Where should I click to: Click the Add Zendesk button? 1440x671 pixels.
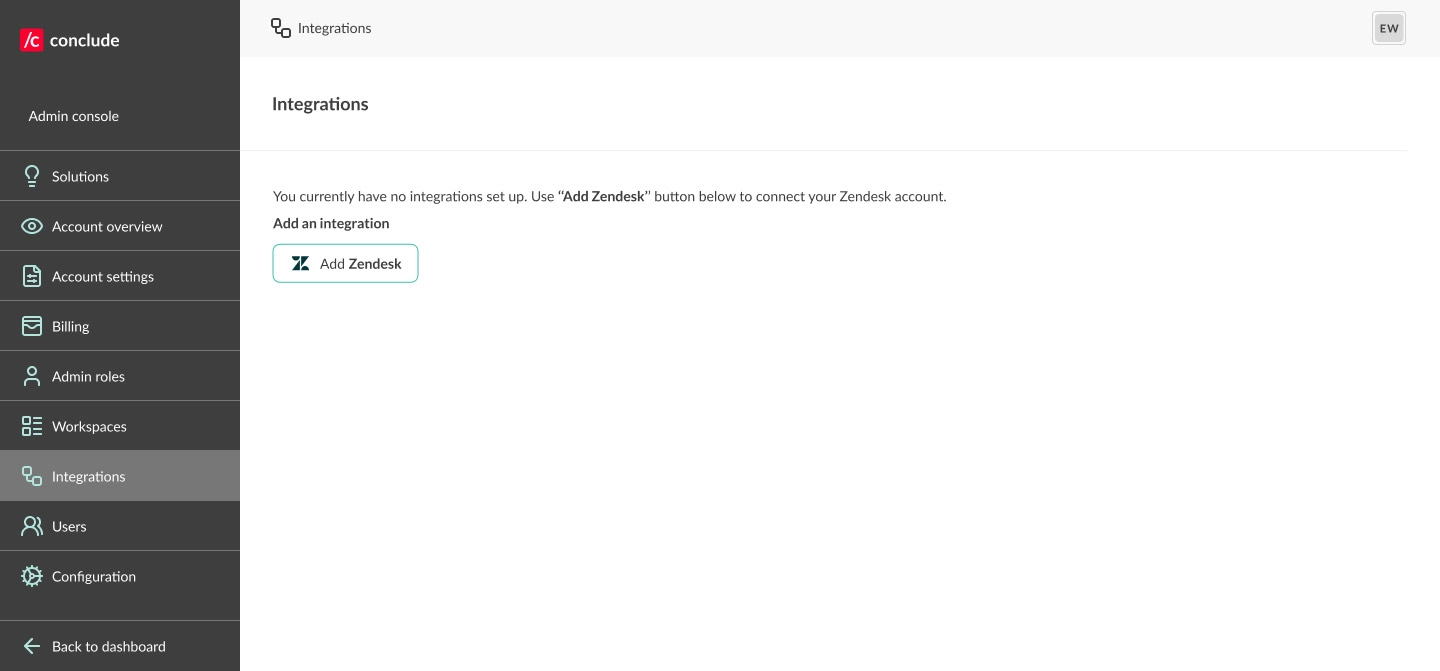point(345,264)
